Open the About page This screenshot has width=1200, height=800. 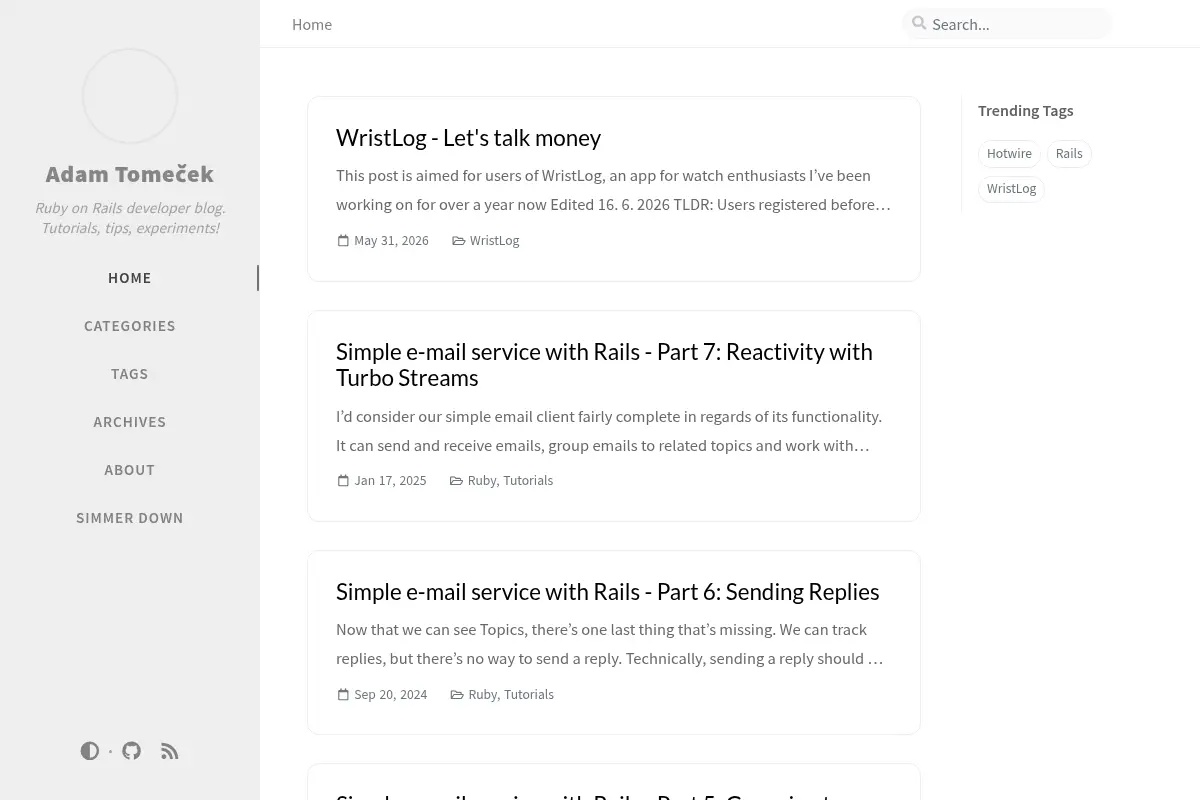[x=130, y=470]
